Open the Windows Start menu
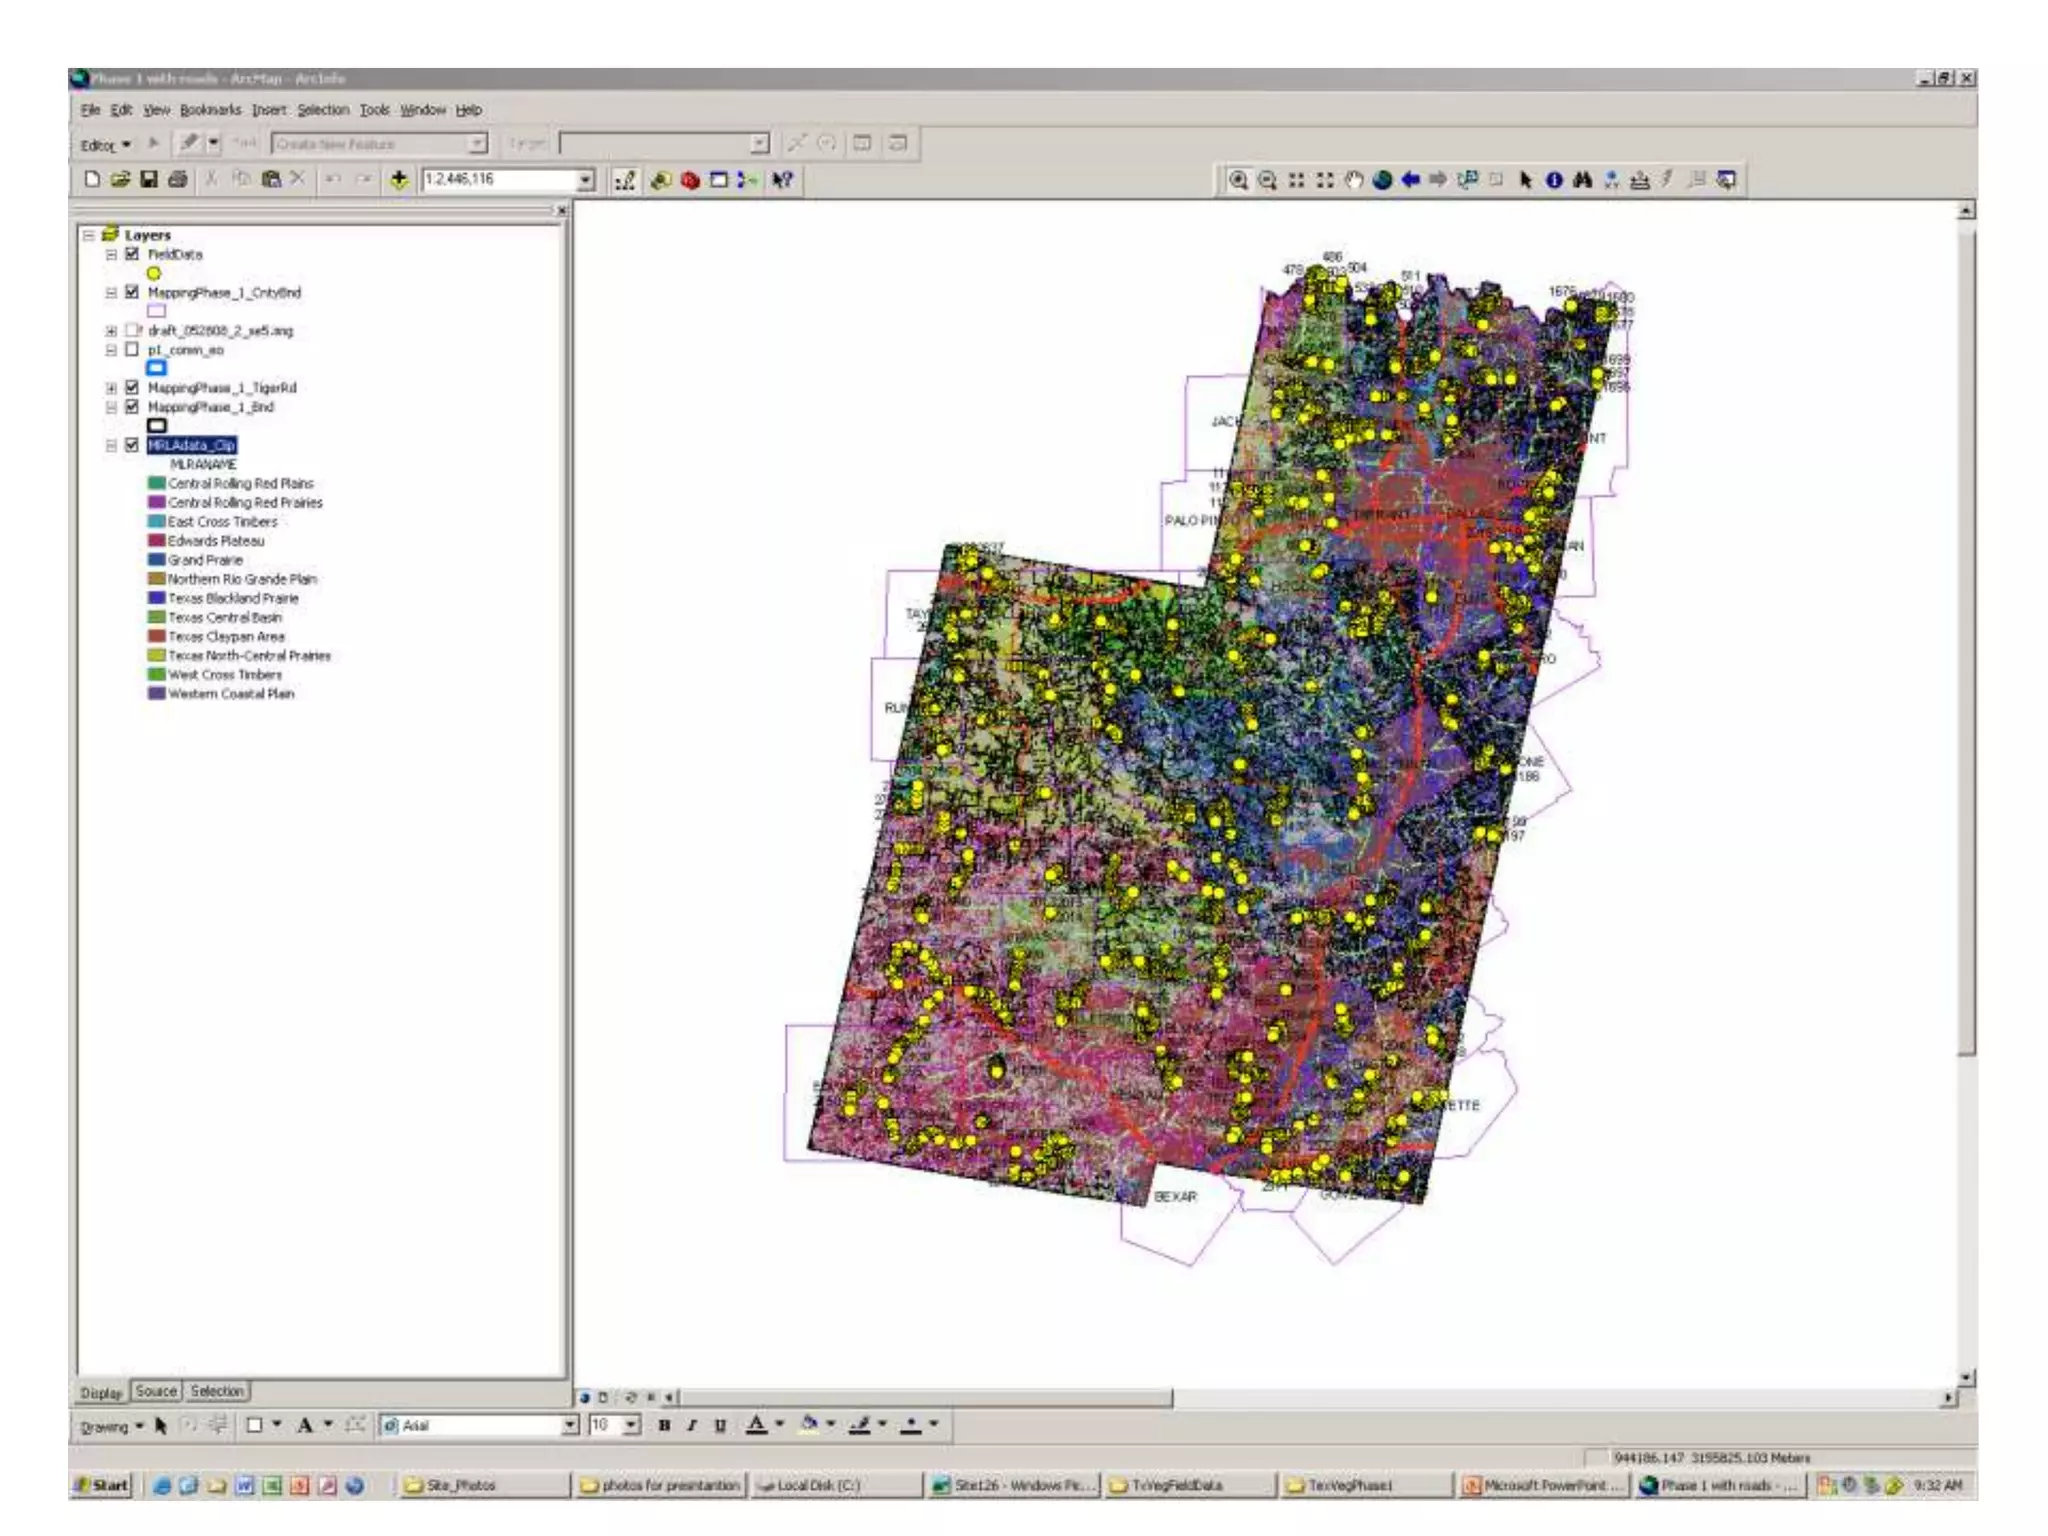 [x=103, y=1485]
